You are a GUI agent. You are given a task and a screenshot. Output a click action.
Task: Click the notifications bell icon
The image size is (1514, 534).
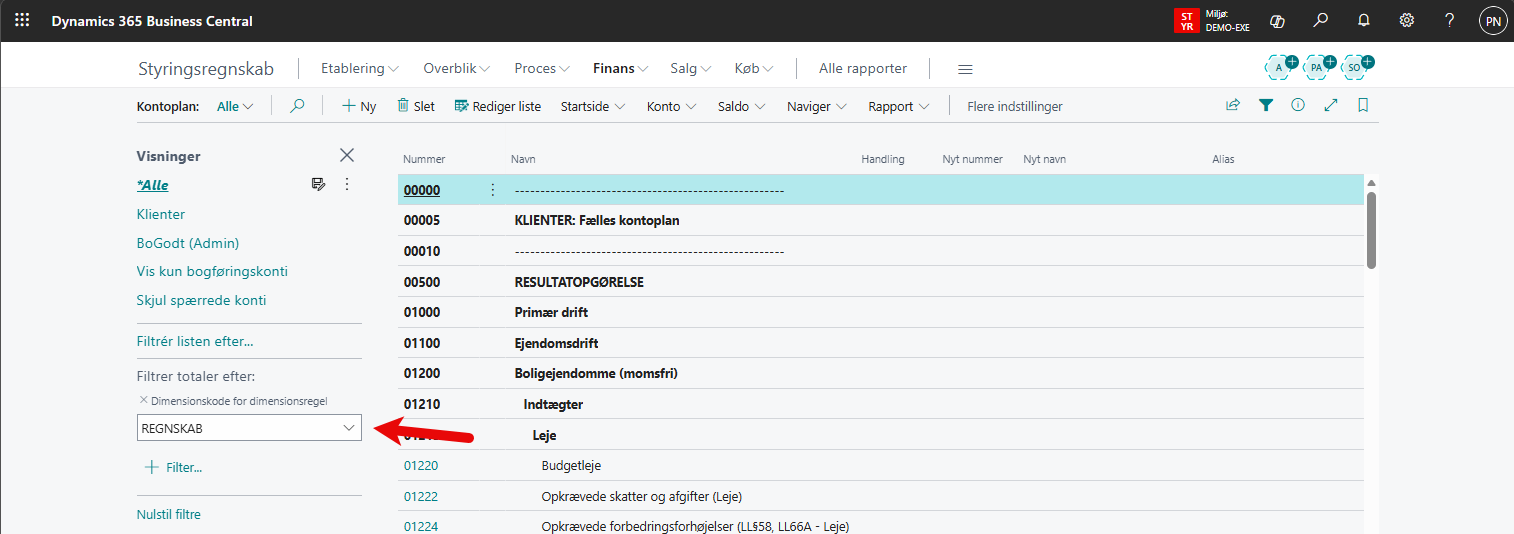(1363, 21)
